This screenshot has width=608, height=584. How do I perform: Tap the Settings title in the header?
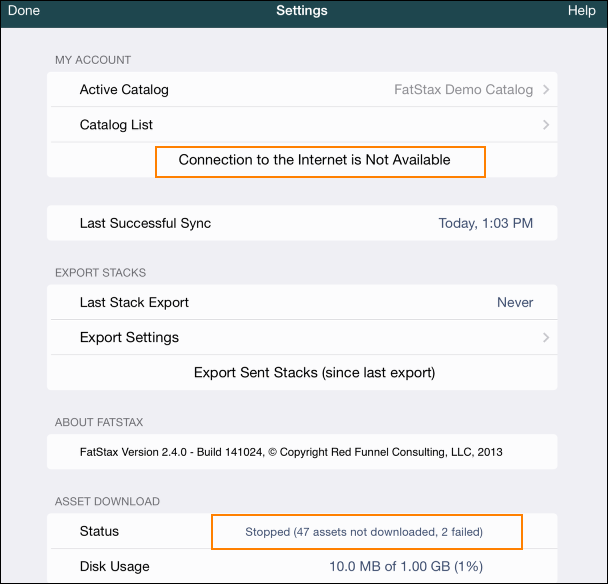coord(302,10)
